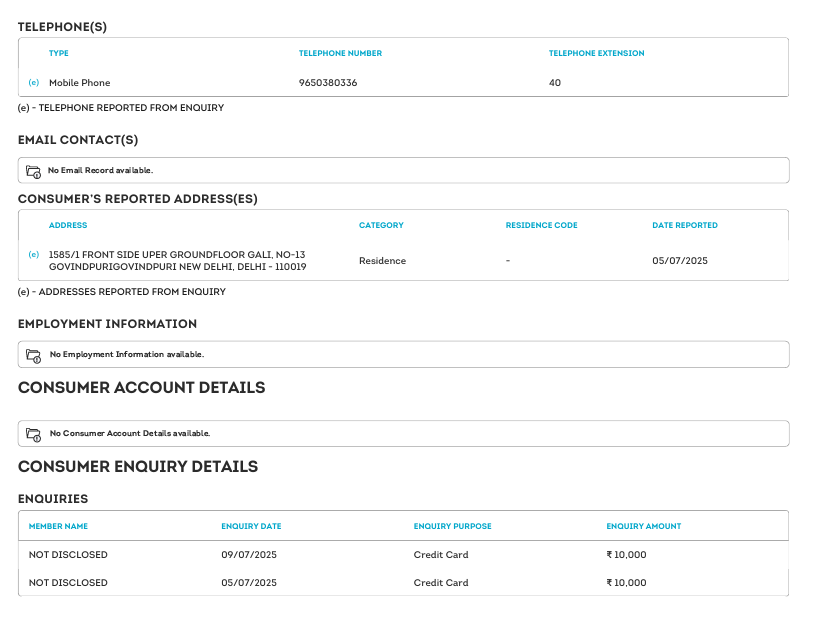
Task: Click the Residence Code column header
Action: 541,226
